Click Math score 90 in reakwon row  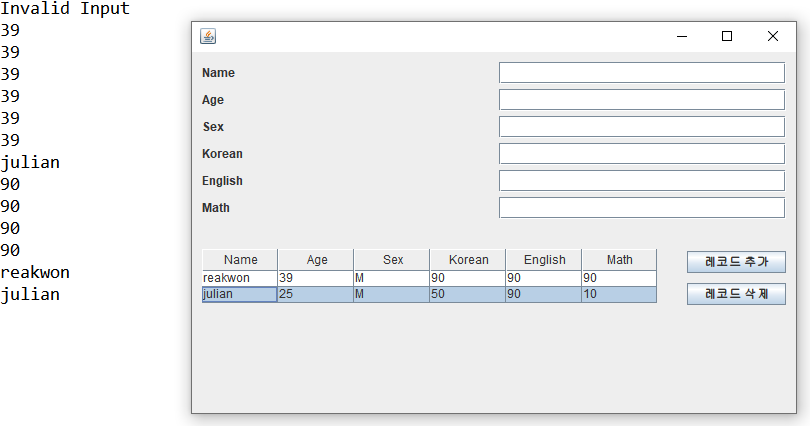619,278
